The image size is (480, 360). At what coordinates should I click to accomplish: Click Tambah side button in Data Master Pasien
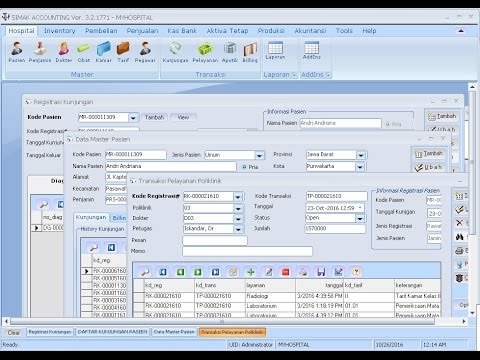[429, 154]
